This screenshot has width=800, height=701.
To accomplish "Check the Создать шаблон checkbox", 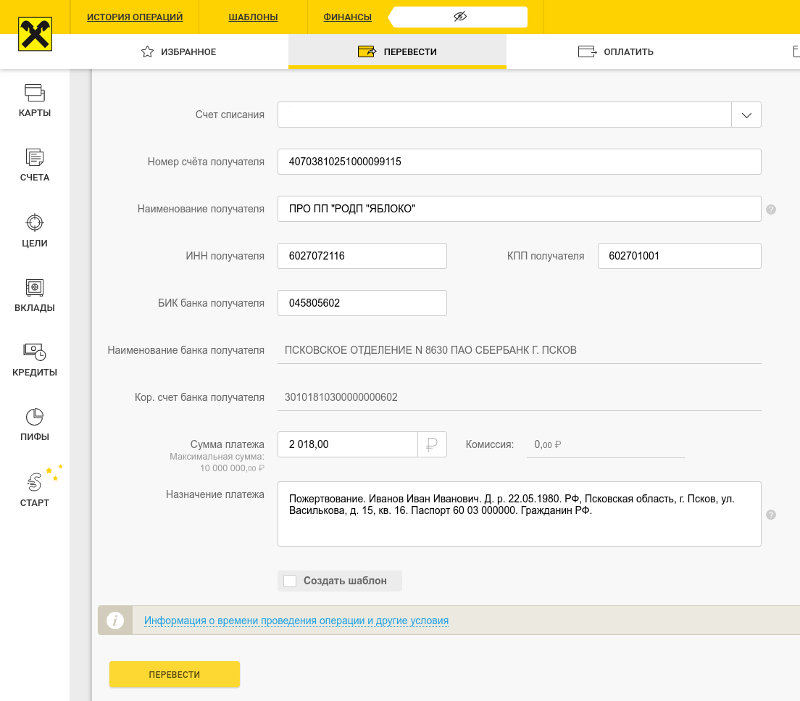I will pos(290,581).
